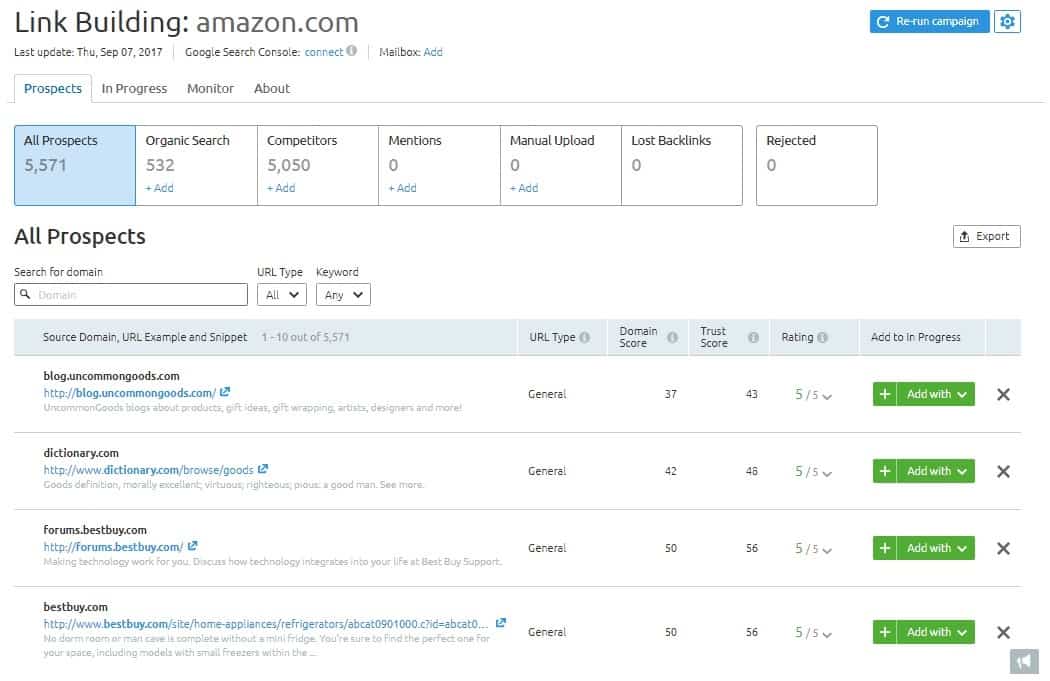Viewport: 1050px width, 681px height.
Task: Click the Mailbox Add link
Action: [x=433, y=52]
